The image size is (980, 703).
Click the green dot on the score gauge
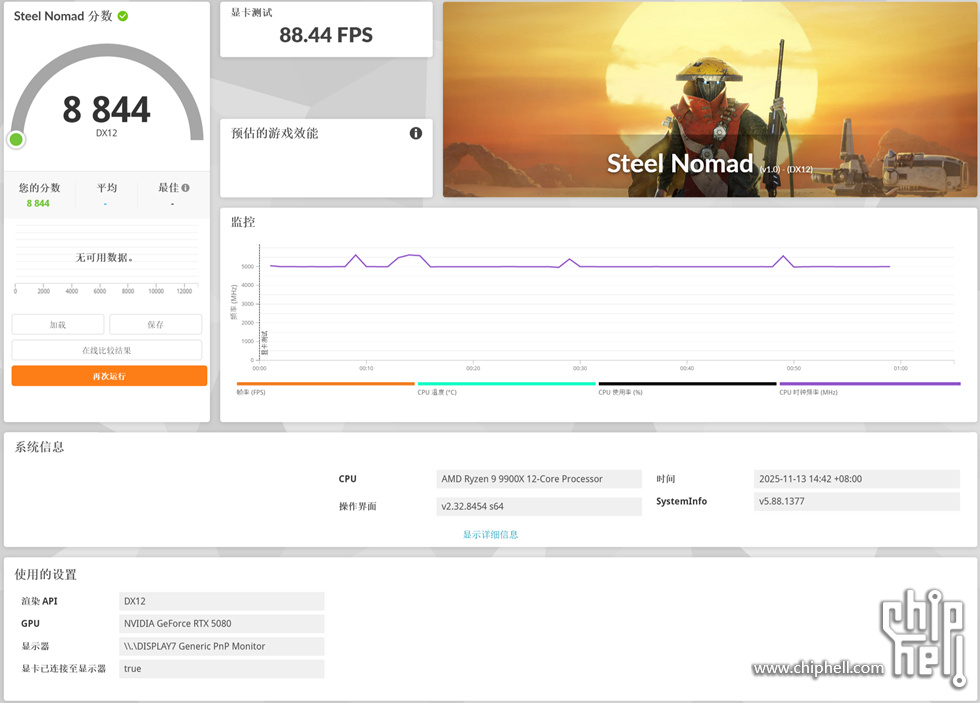(x=16, y=139)
